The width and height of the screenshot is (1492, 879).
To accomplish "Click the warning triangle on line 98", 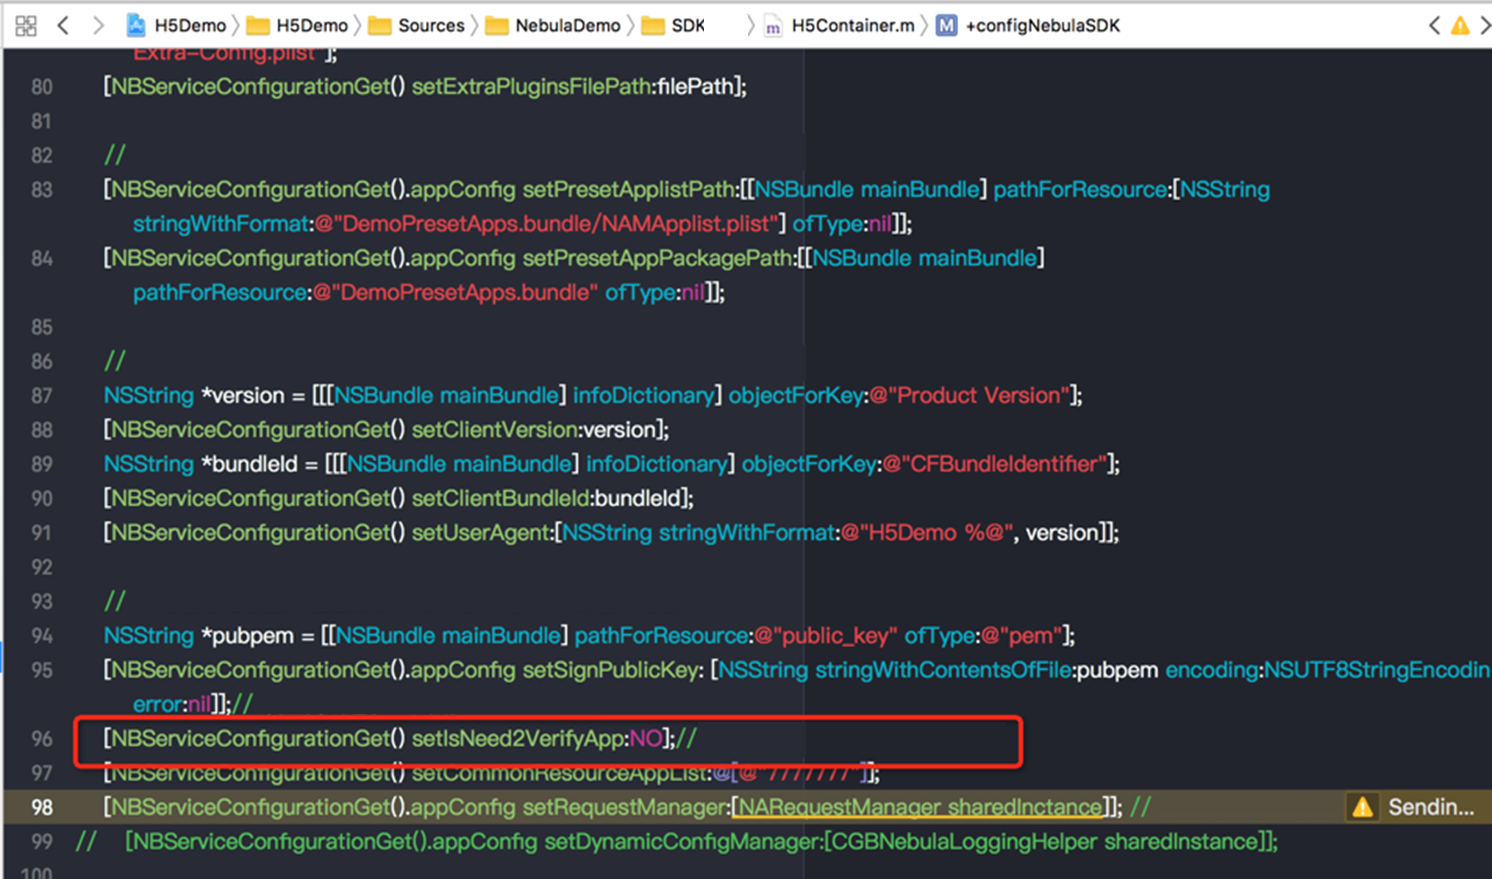I will [x=1362, y=807].
